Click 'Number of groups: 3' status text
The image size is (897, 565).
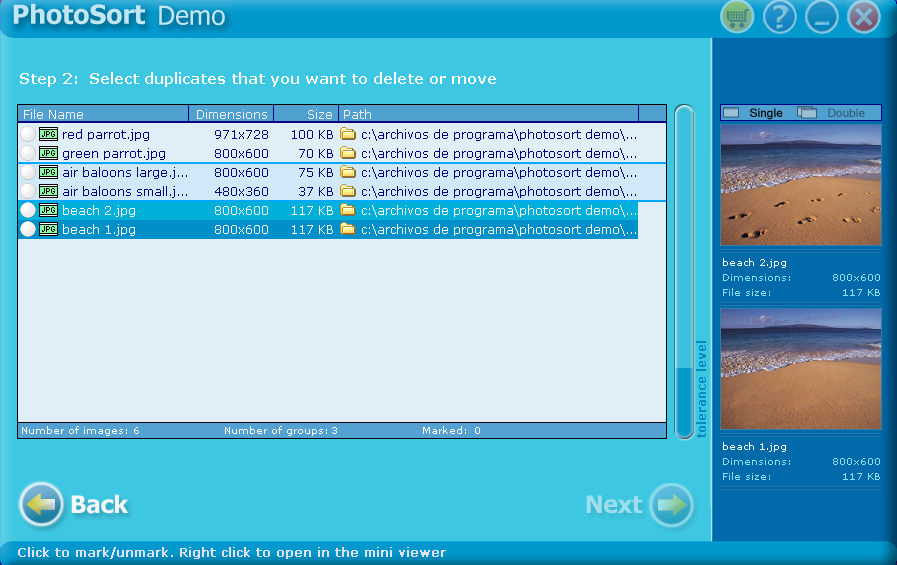pyautogui.click(x=281, y=431)
